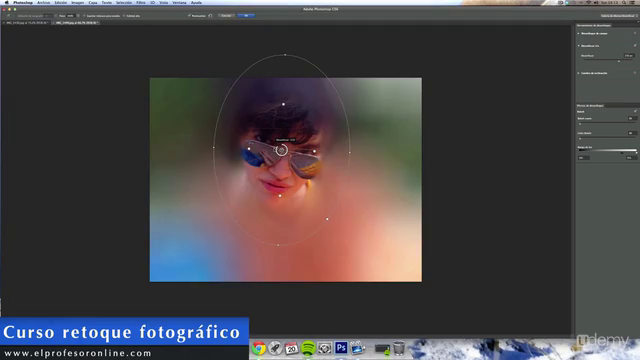Open the Selección menu
640x360 pixels.
point(124,2)
